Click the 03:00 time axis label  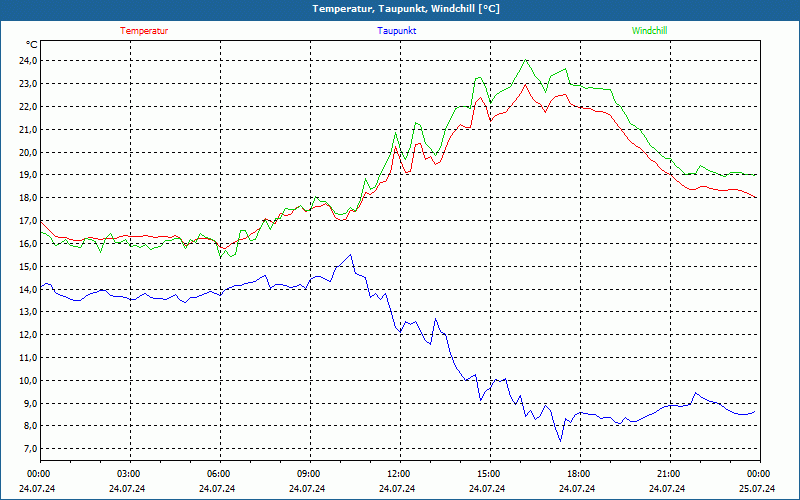130,474
